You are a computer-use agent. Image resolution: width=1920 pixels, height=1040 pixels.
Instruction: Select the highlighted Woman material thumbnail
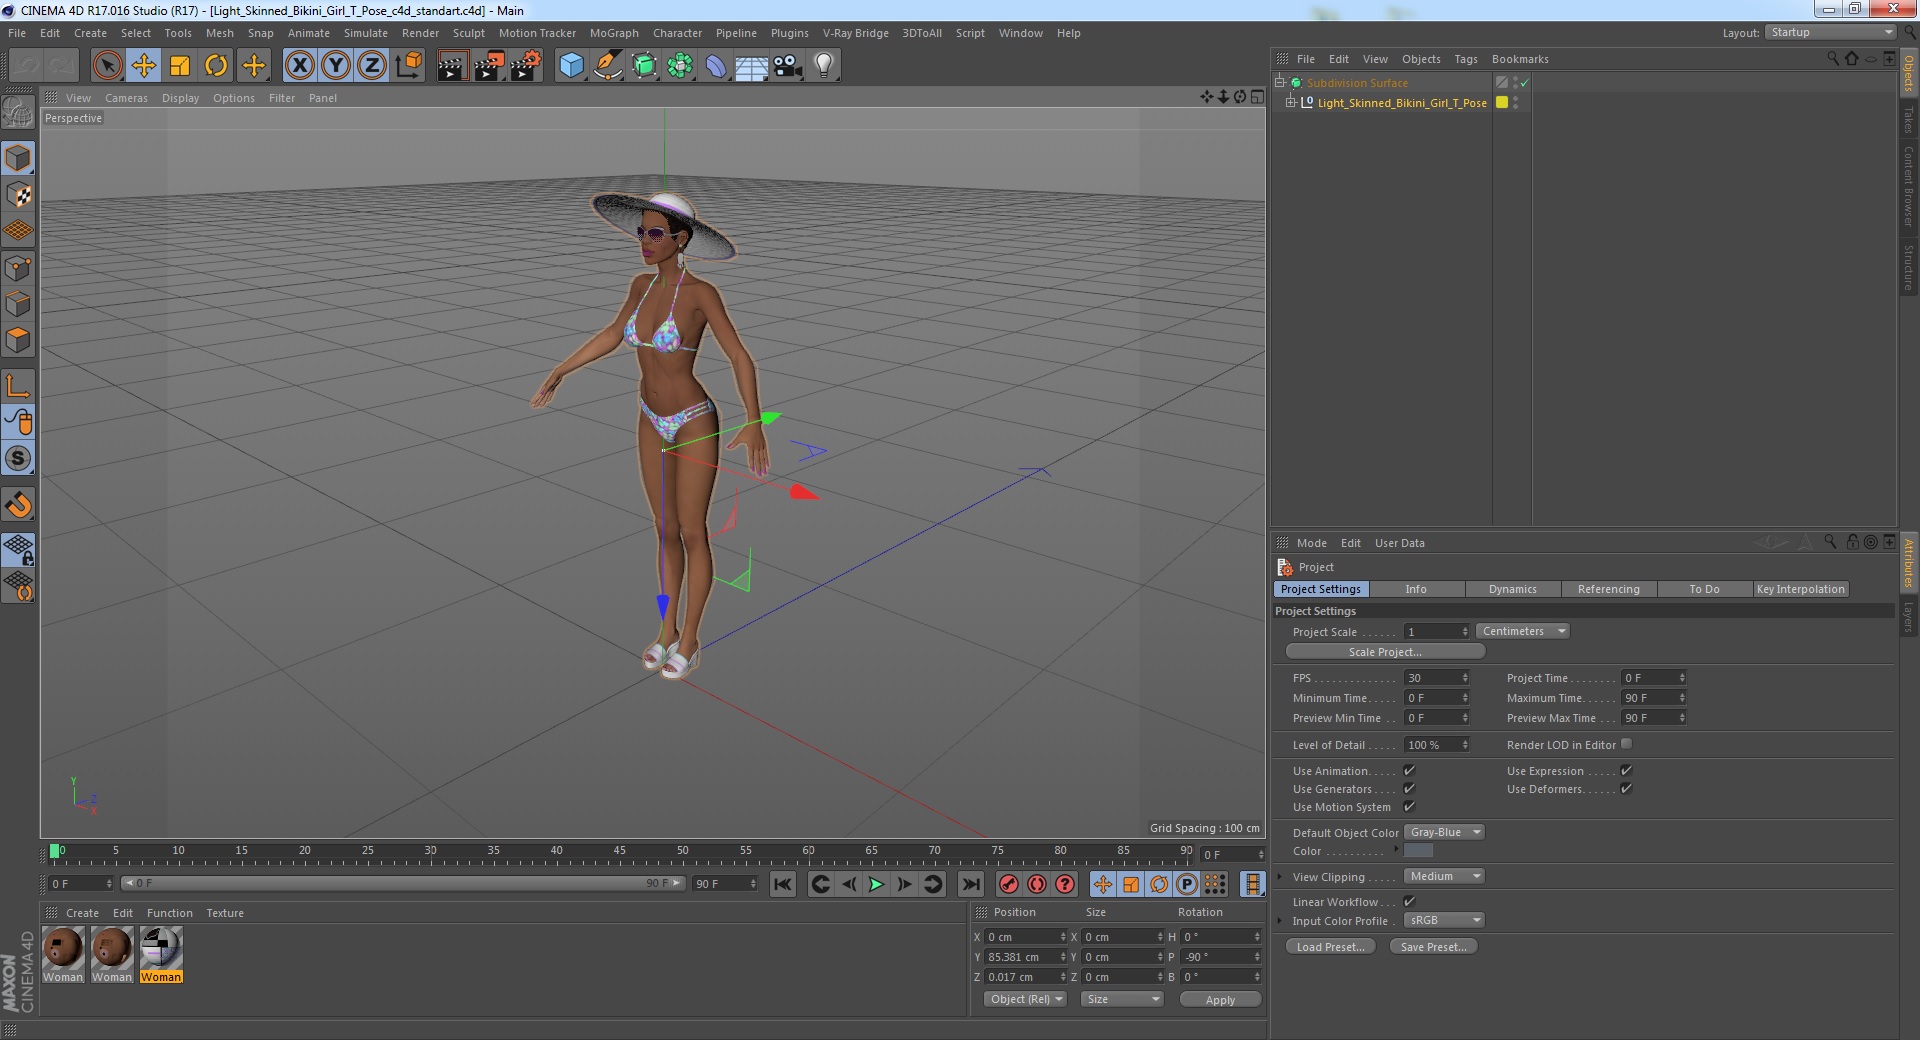161,954
